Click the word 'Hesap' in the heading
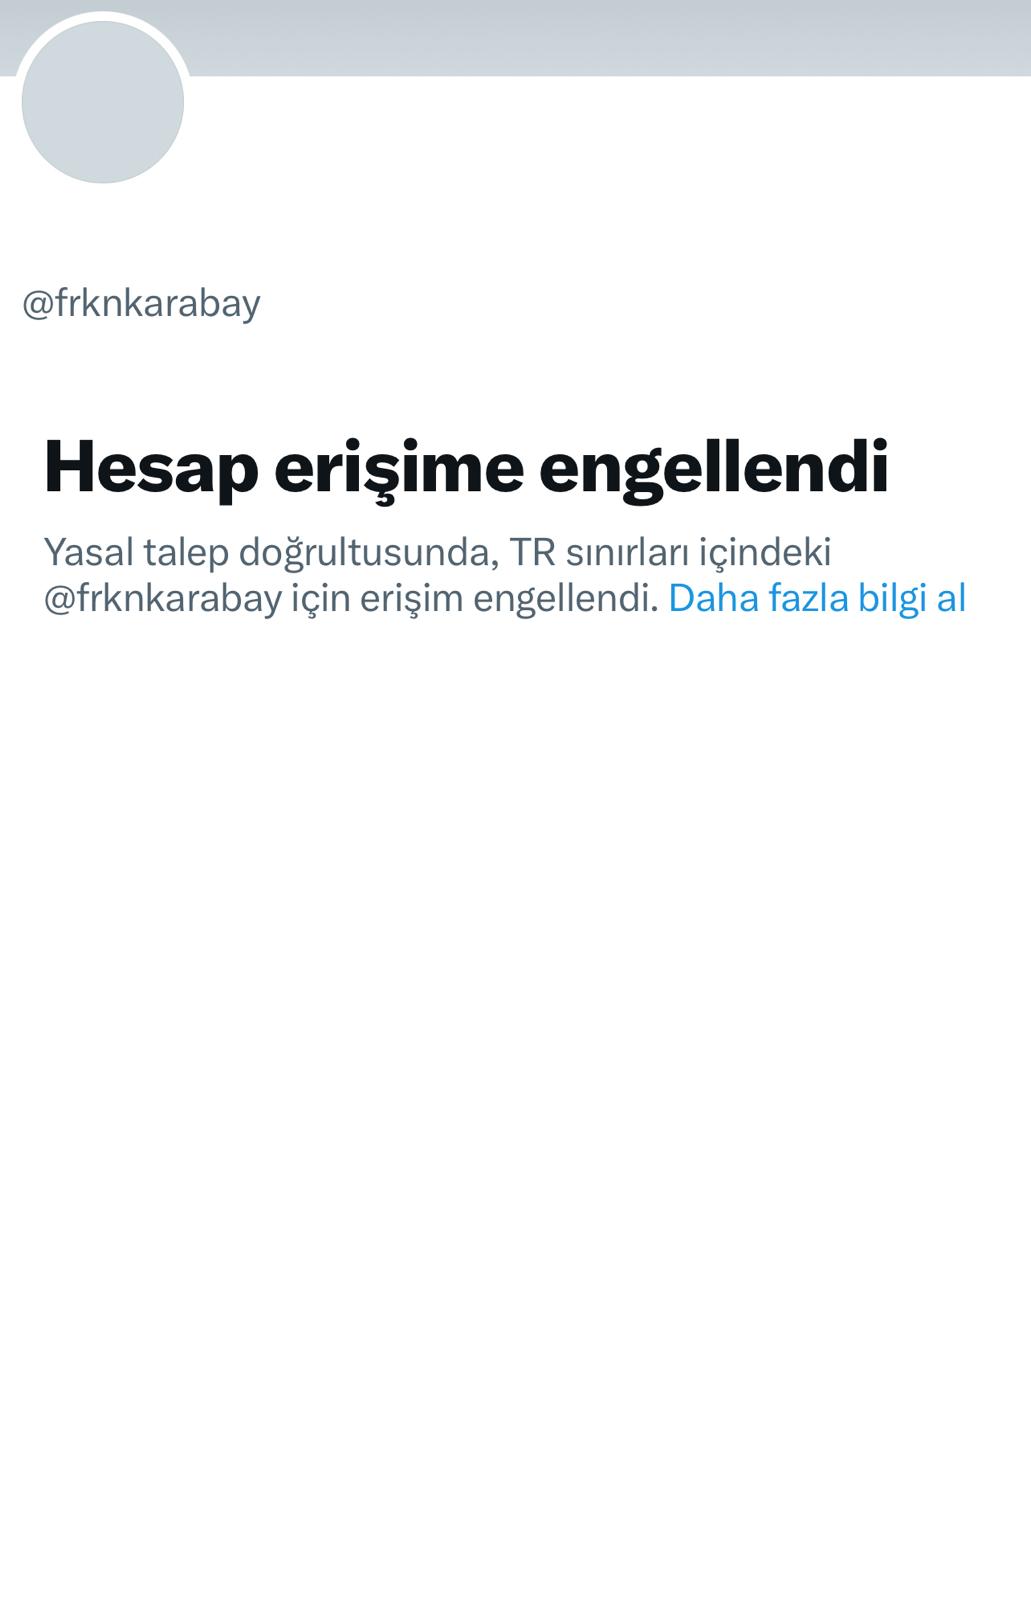The width and height of the screenshot is (1031, 1600). point(151,467)
